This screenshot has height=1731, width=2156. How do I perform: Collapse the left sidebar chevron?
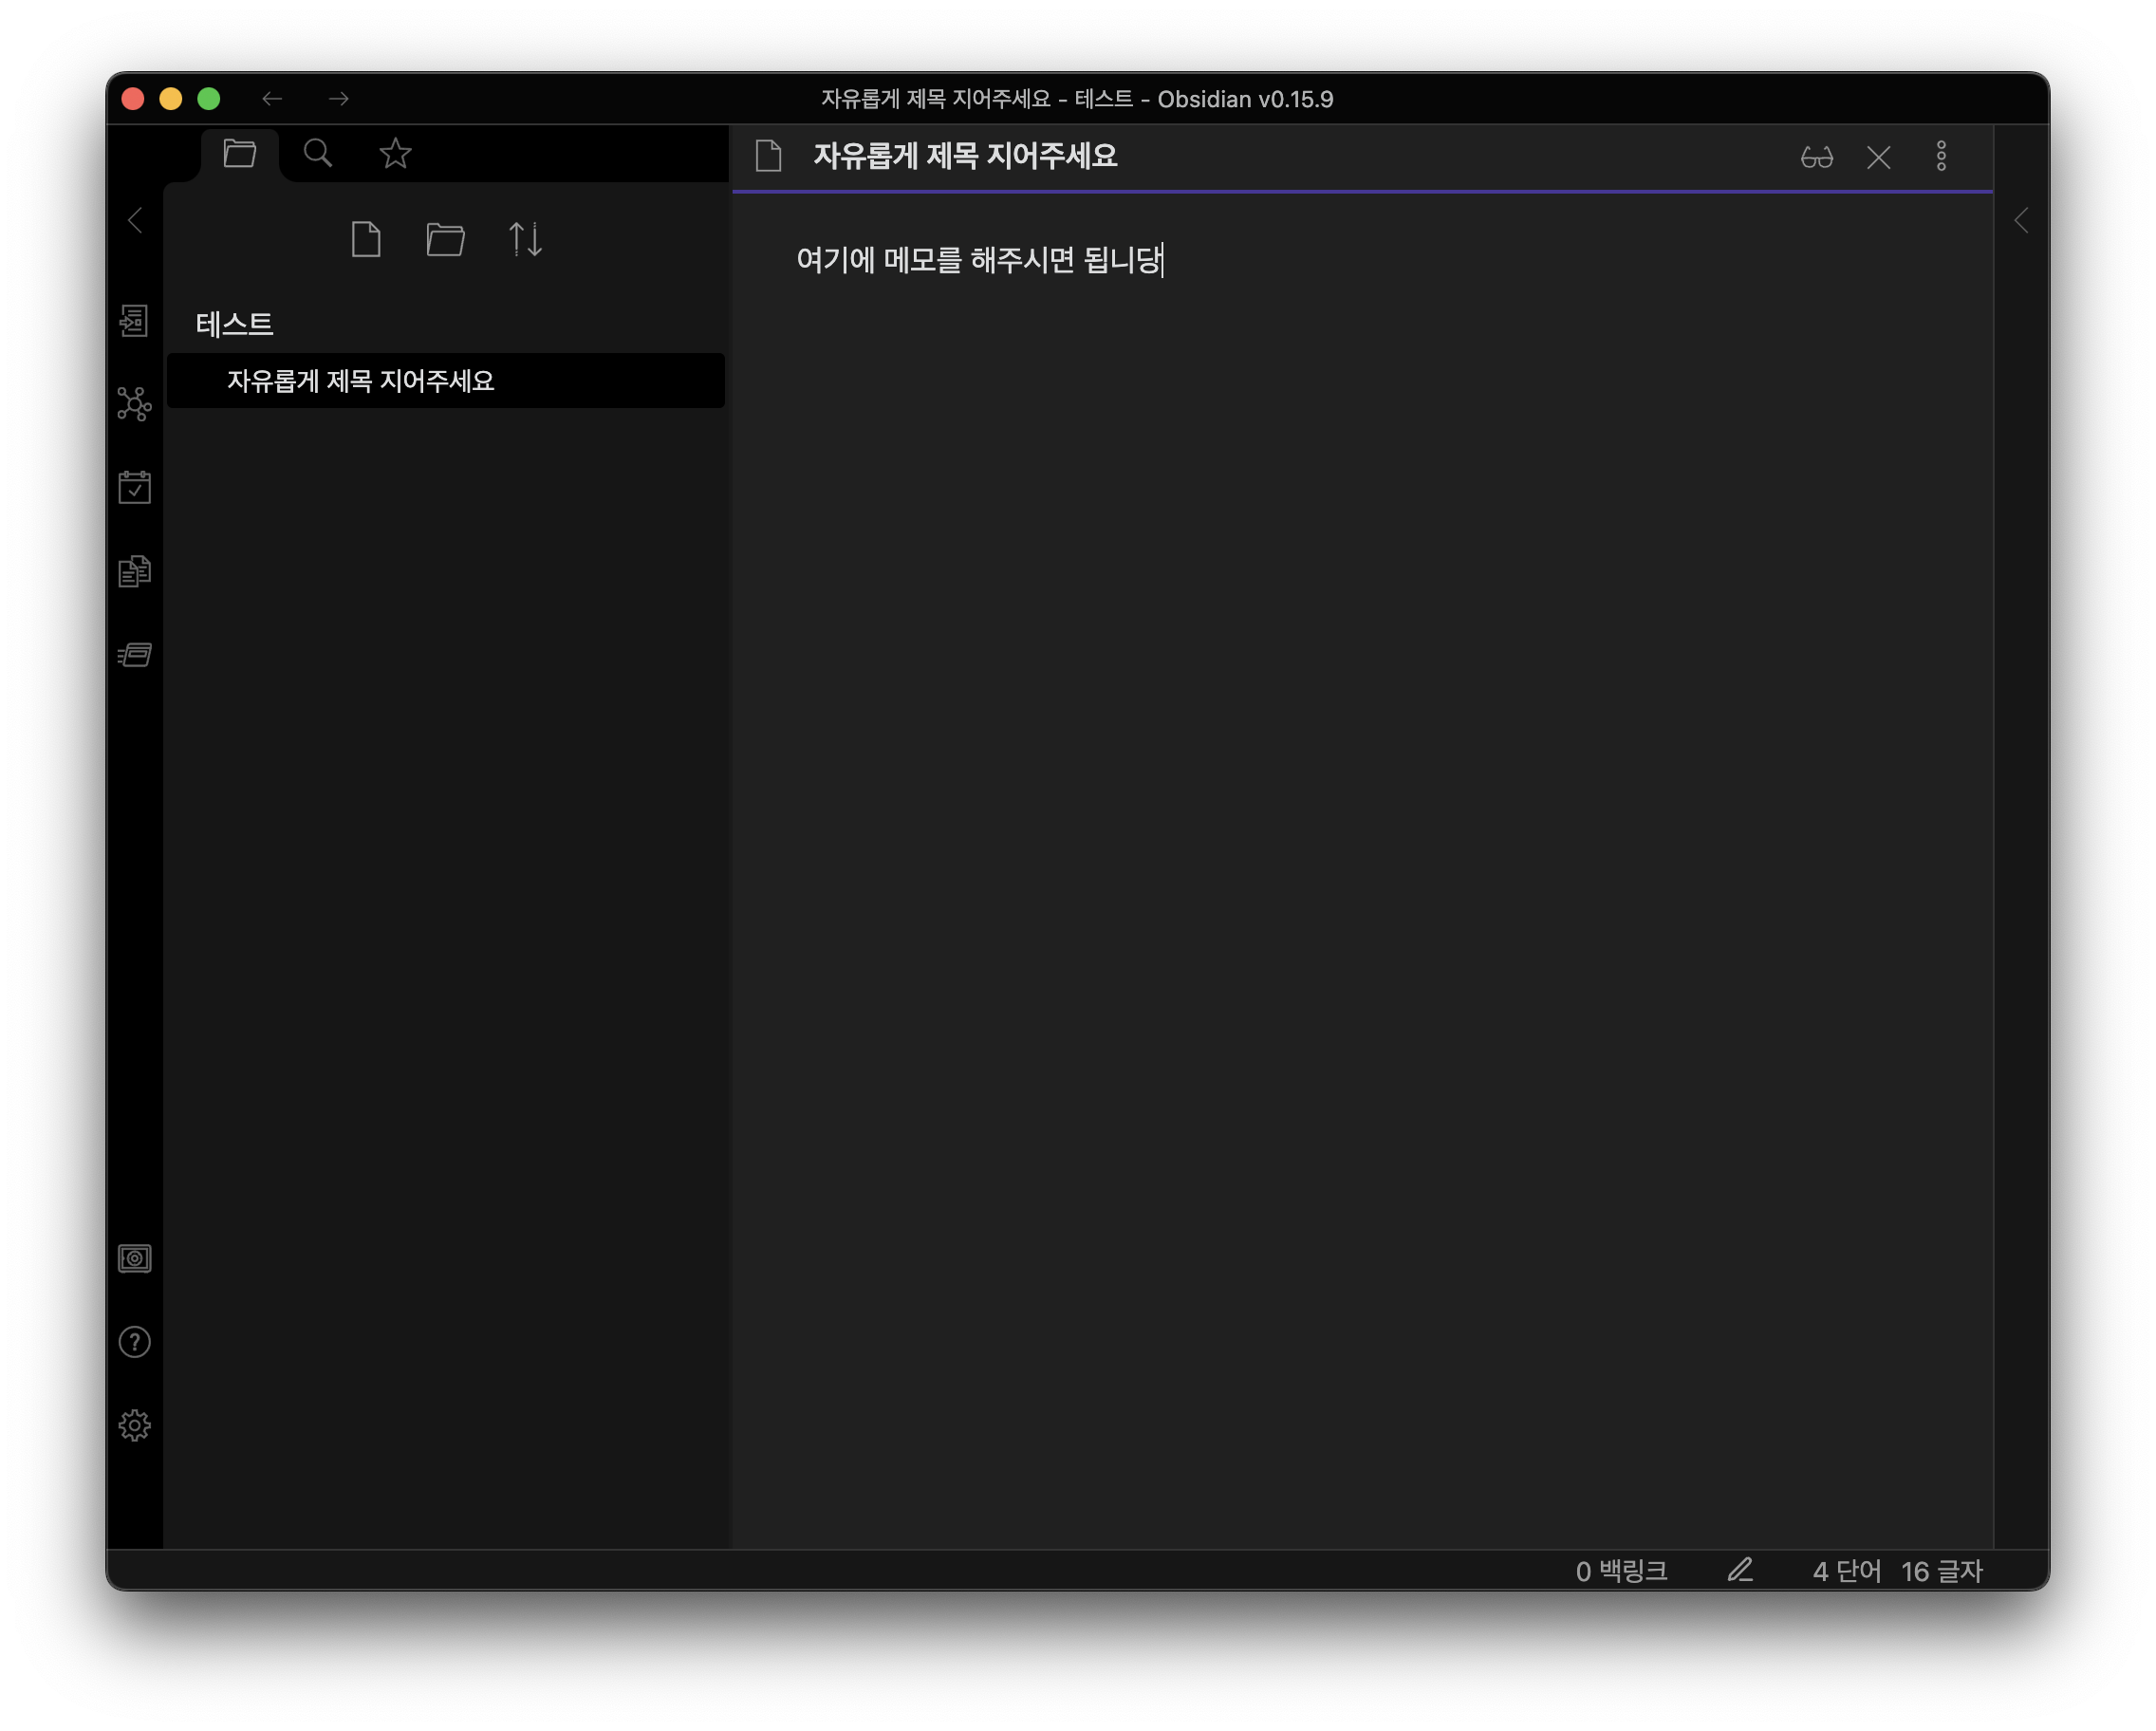[x=135, y=220]
